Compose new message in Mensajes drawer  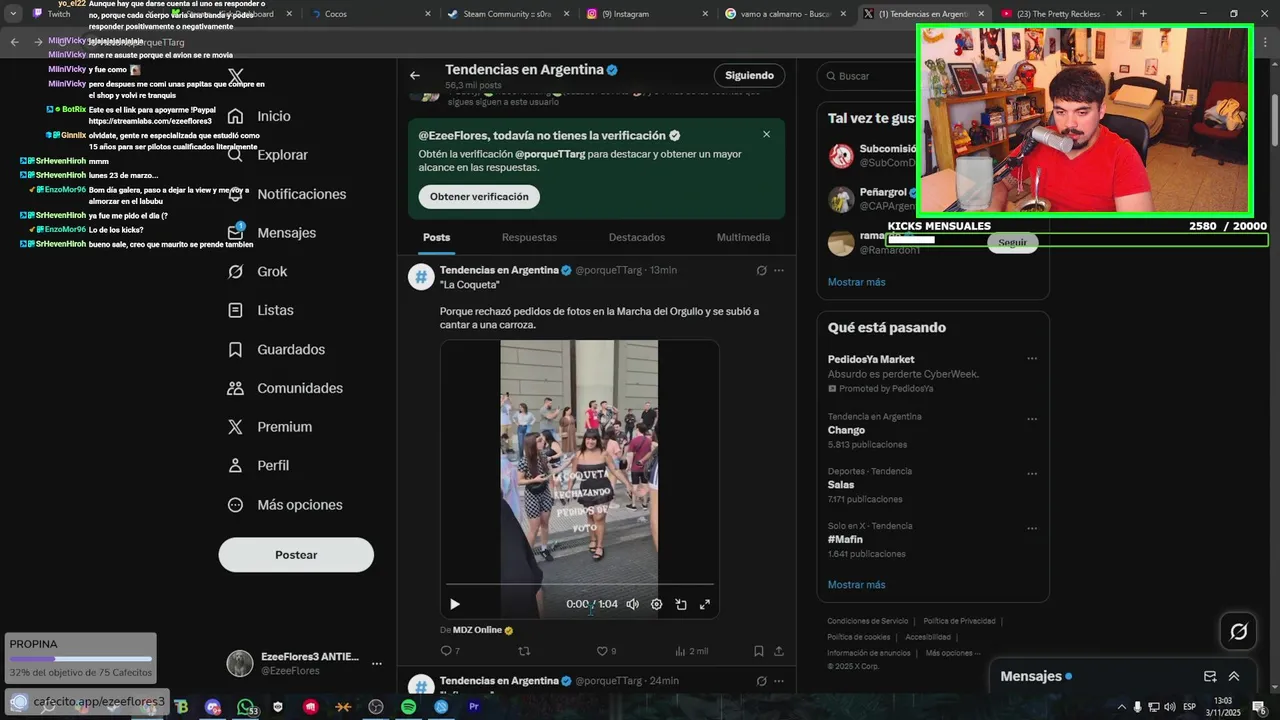tap(1210, 677)
